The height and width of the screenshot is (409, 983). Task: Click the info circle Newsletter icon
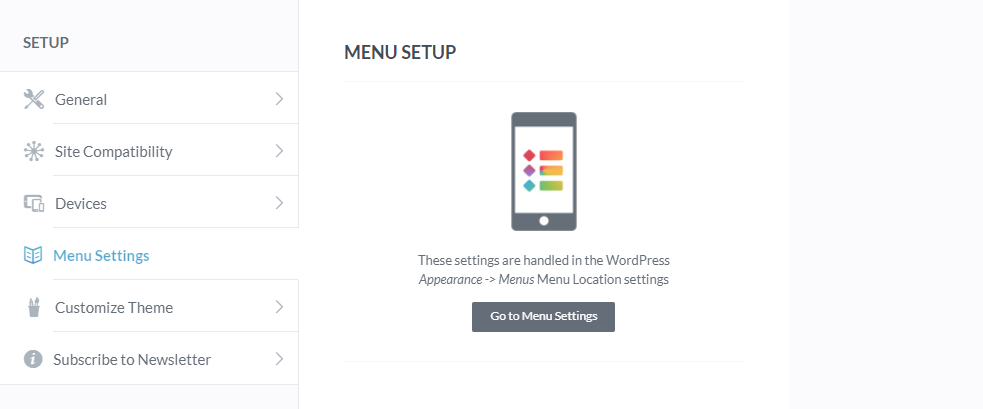pyautogui.click(x=33, y=359)
